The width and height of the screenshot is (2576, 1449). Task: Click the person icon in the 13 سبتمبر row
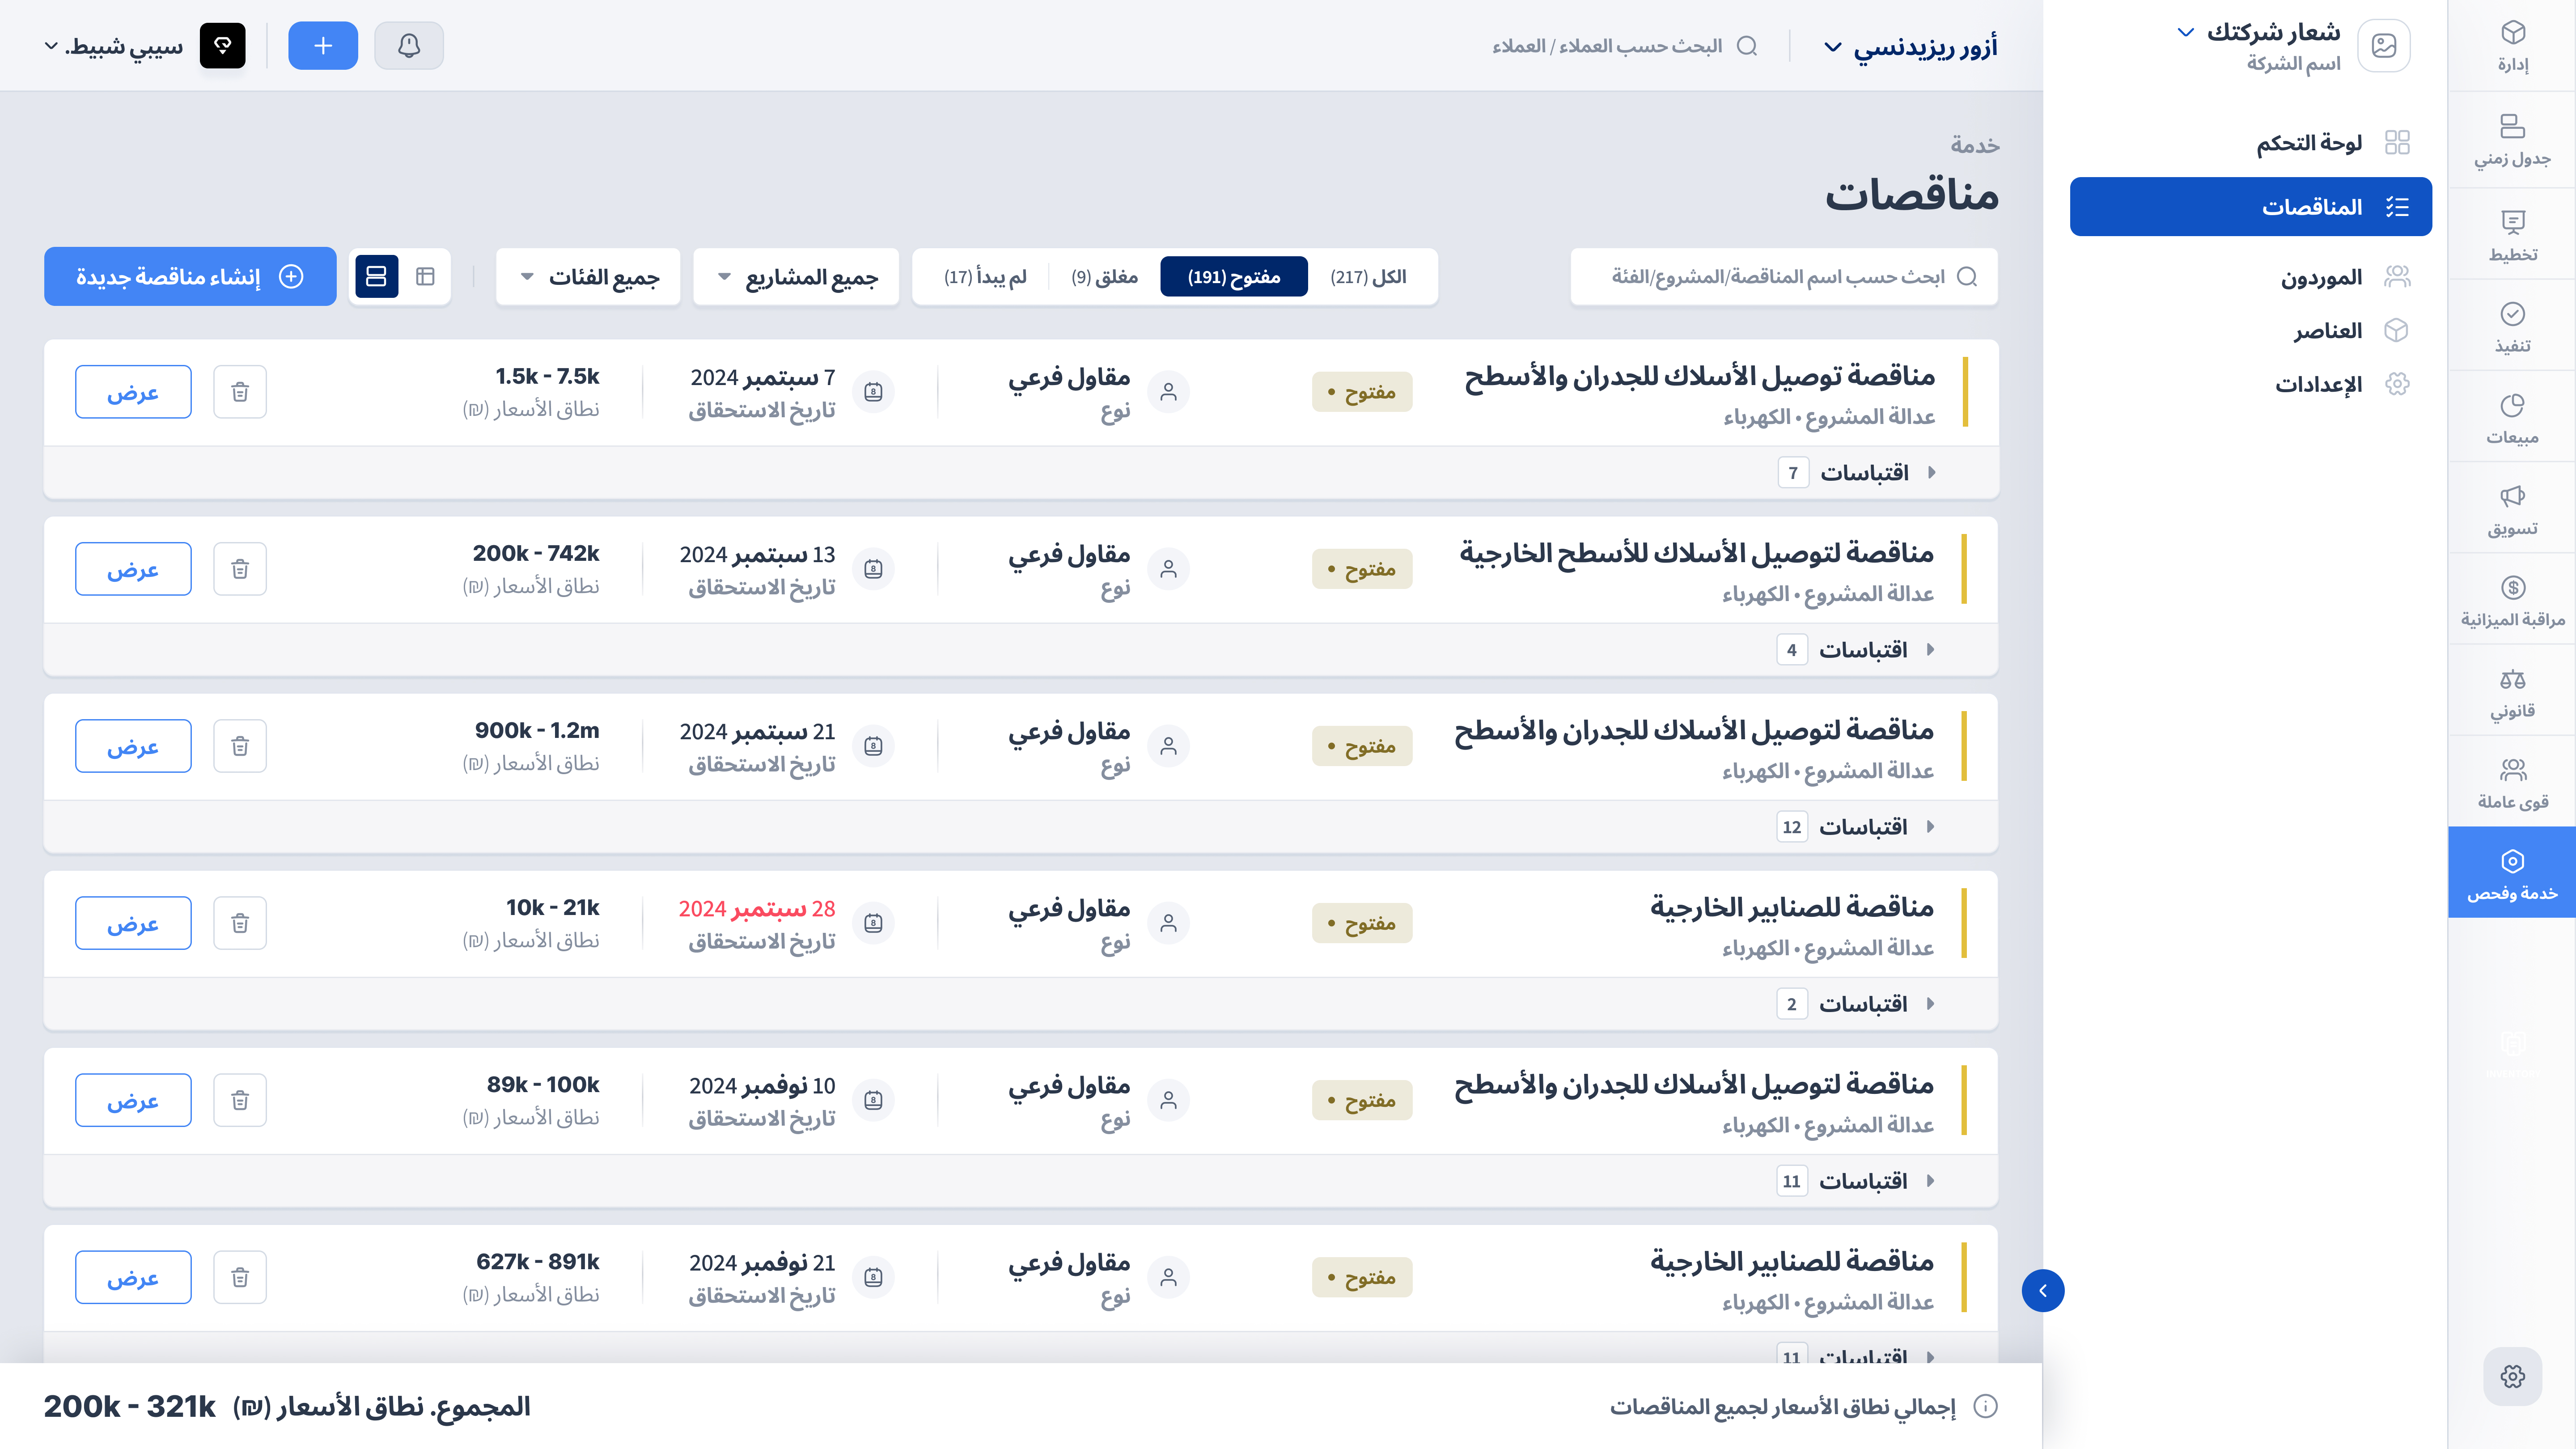coord(1168,569)
